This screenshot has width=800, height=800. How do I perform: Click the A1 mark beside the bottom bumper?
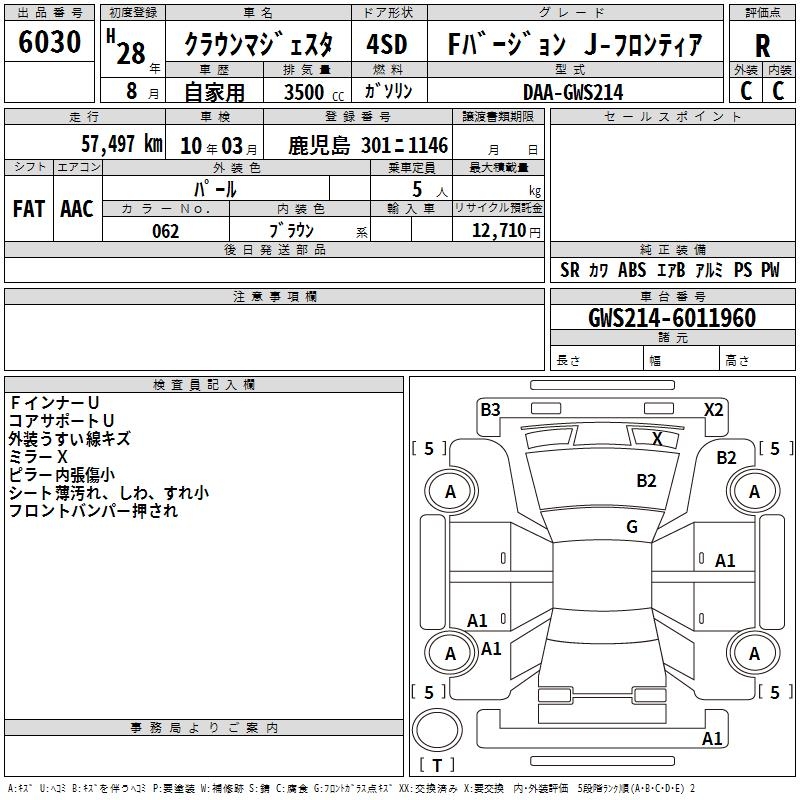click(712, 739)
